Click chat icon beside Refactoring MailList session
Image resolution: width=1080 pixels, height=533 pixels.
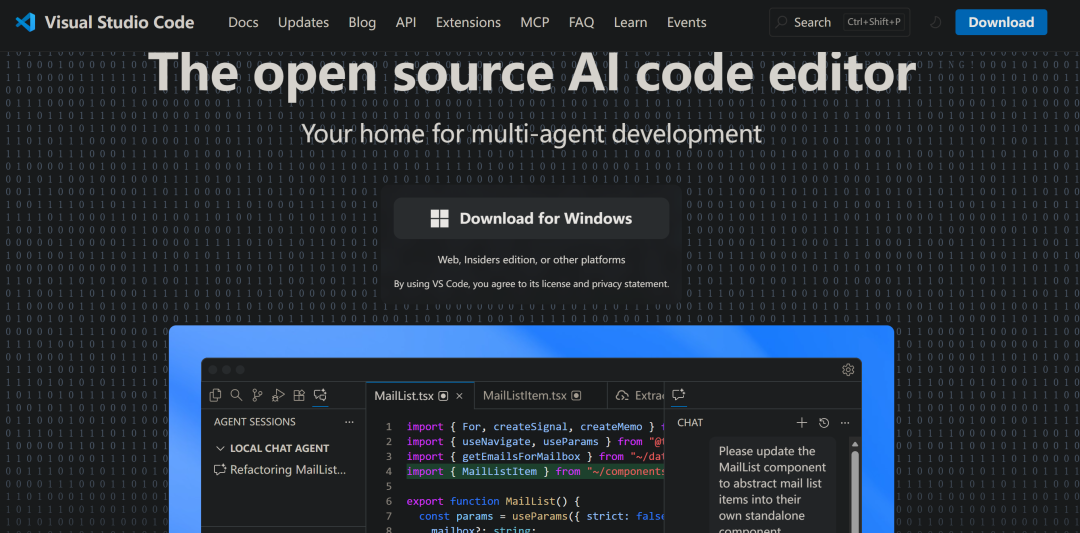point(220,470)
